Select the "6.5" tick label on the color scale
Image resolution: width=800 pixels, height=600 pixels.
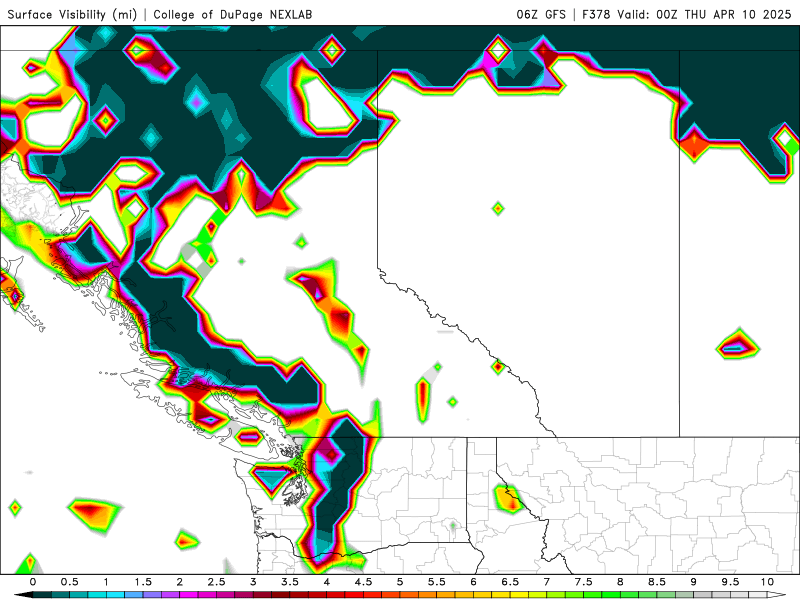(x=510, y=582)
